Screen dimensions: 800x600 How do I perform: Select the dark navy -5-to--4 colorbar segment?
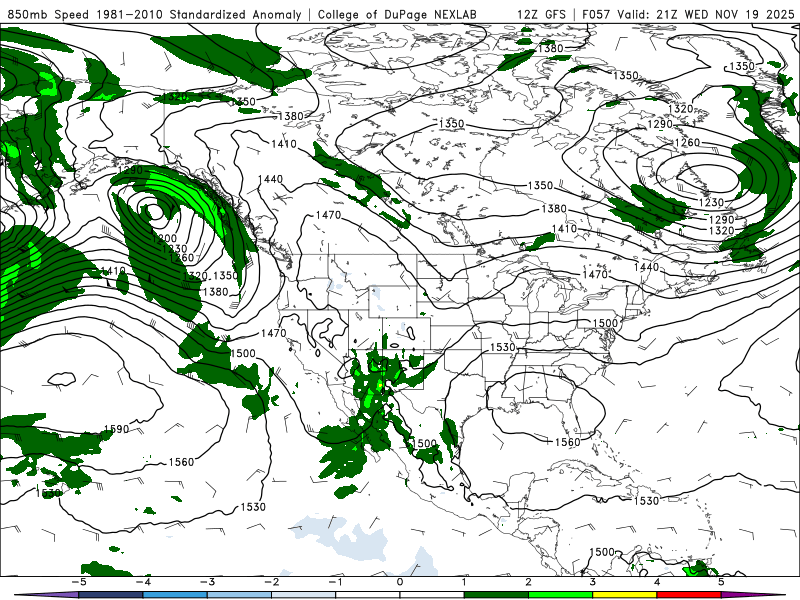tap(111, 595)
